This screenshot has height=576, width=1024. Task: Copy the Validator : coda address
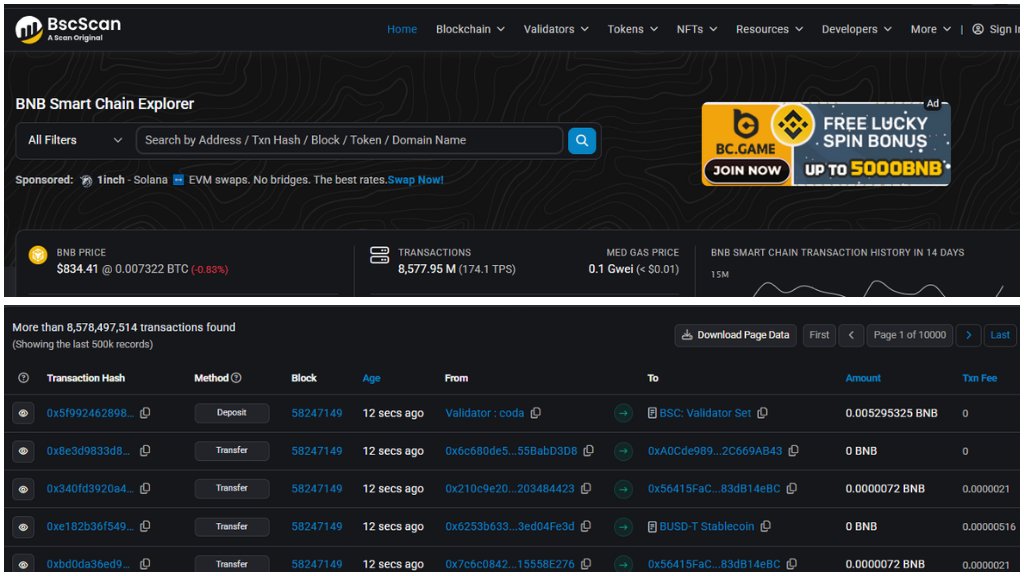coord(536,413)
